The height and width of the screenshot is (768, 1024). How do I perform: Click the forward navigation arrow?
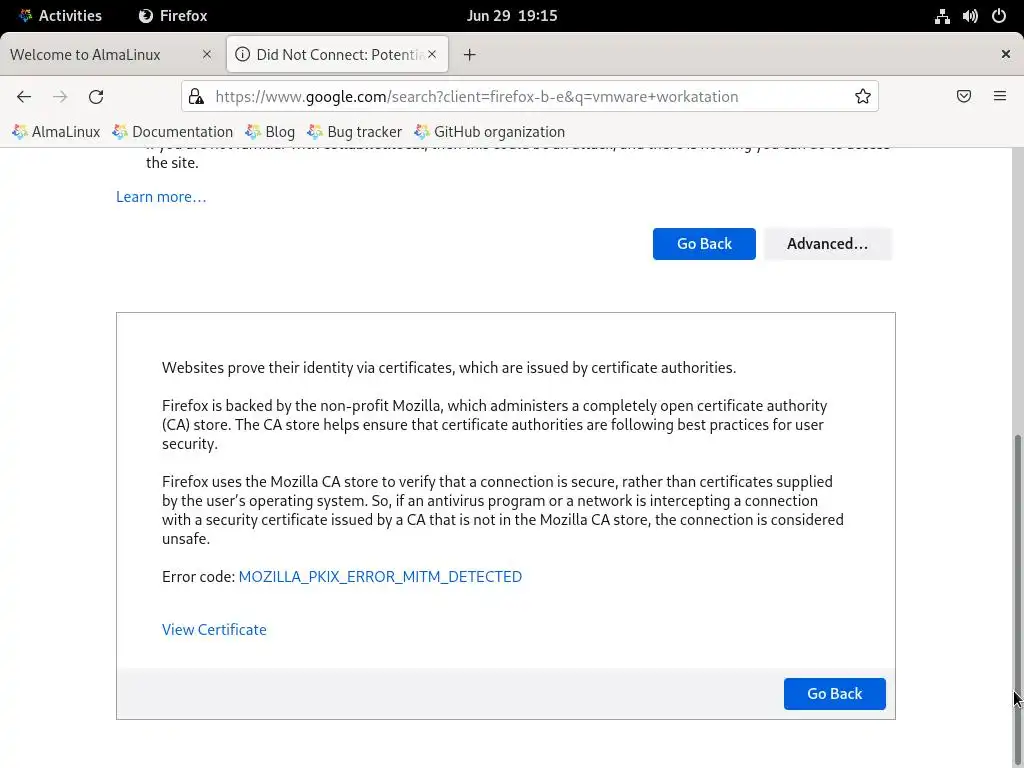click(x=60, y=97)
